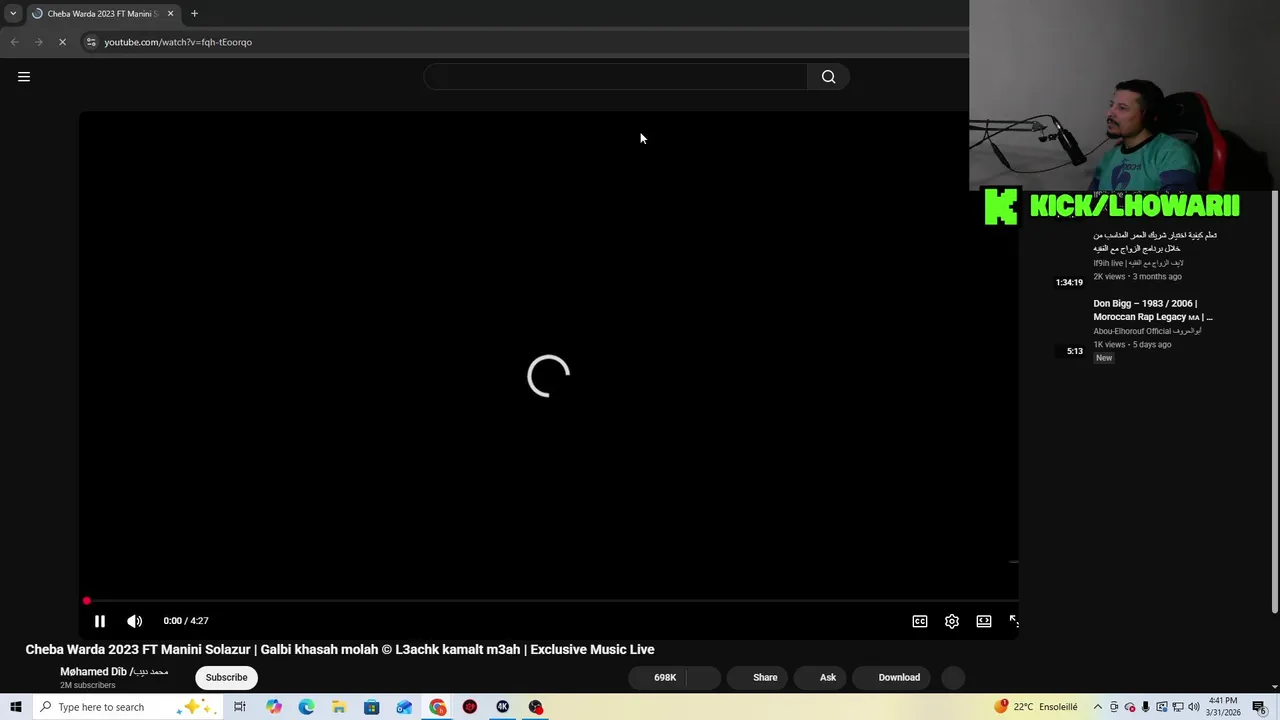Open the player settings gear
This screenshot has width=1280, height=720.
pyautogui.click(x=952, y=621)
